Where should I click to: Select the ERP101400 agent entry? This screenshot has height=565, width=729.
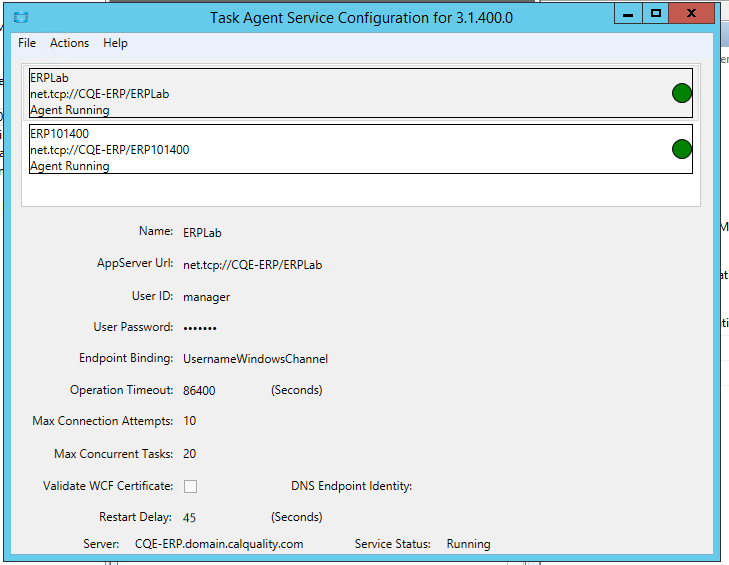361,149
